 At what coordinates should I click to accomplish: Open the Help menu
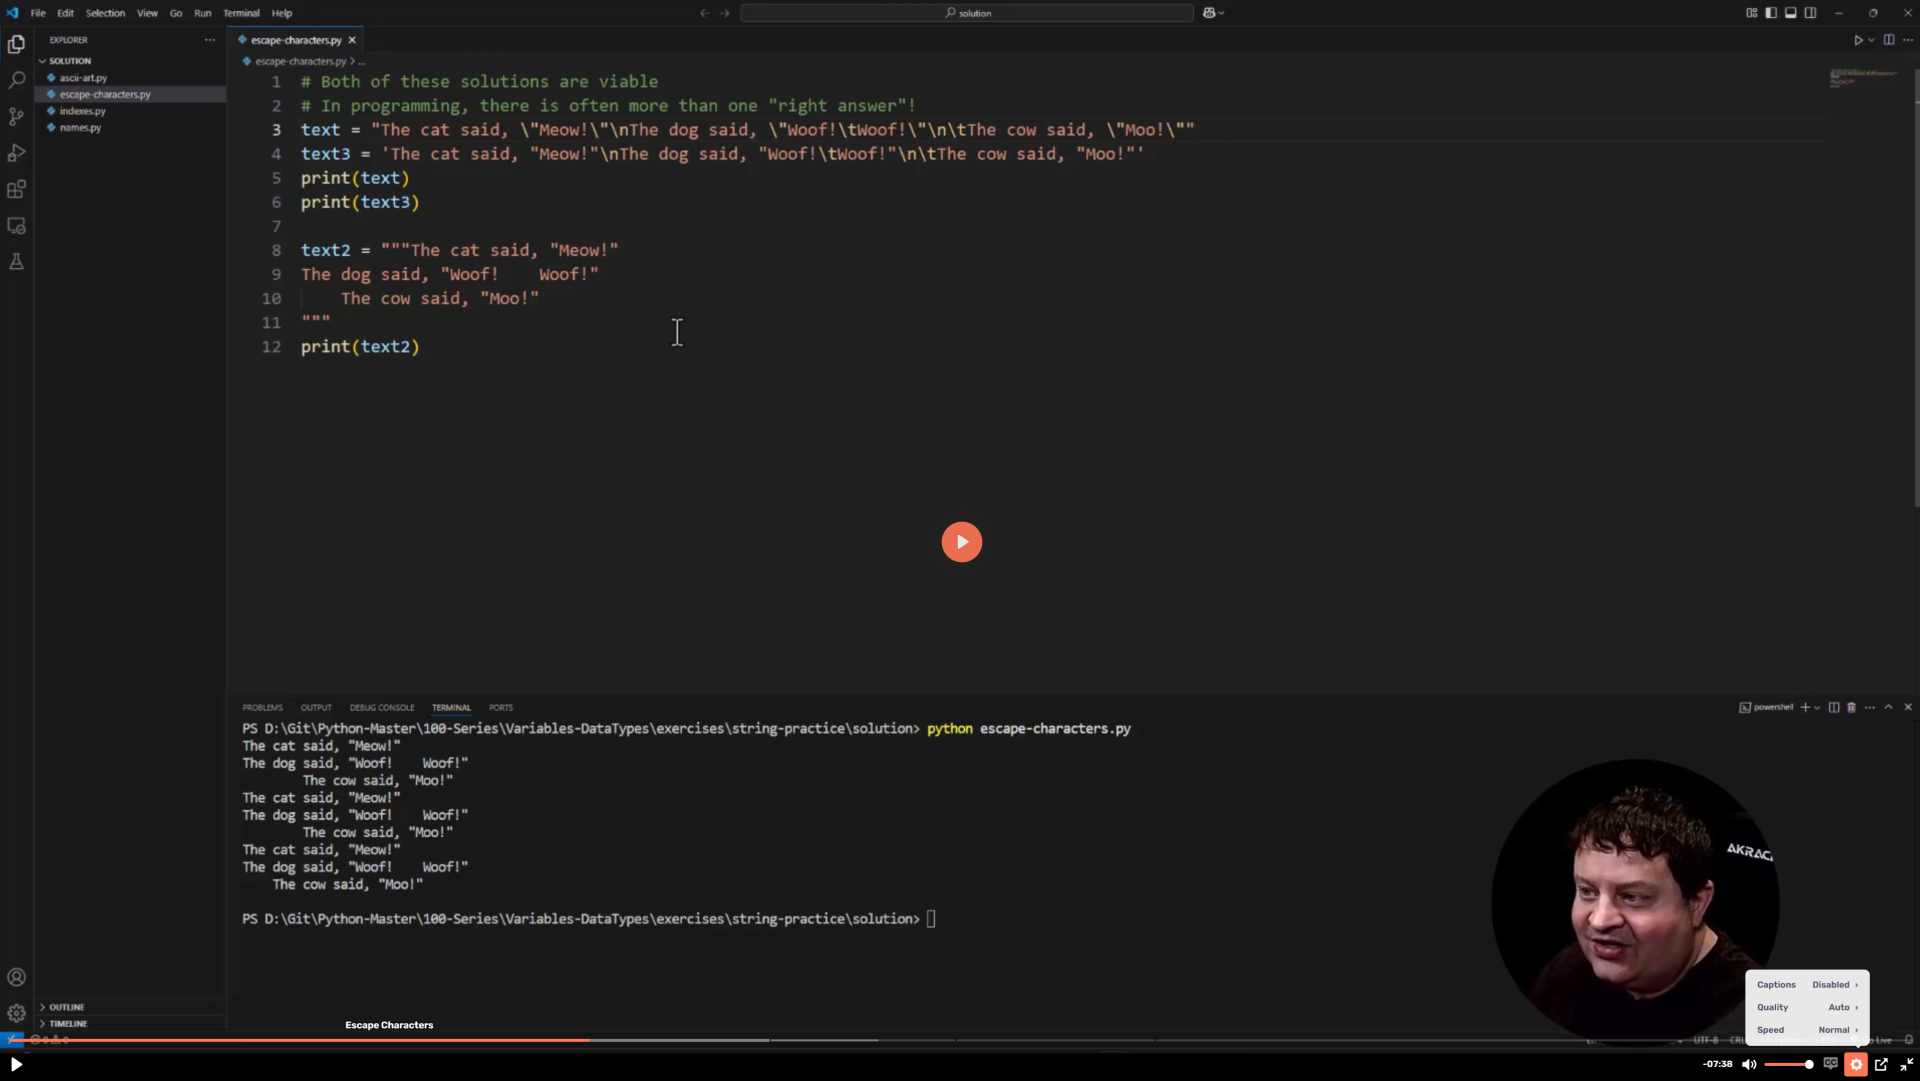tap(282, 13)
